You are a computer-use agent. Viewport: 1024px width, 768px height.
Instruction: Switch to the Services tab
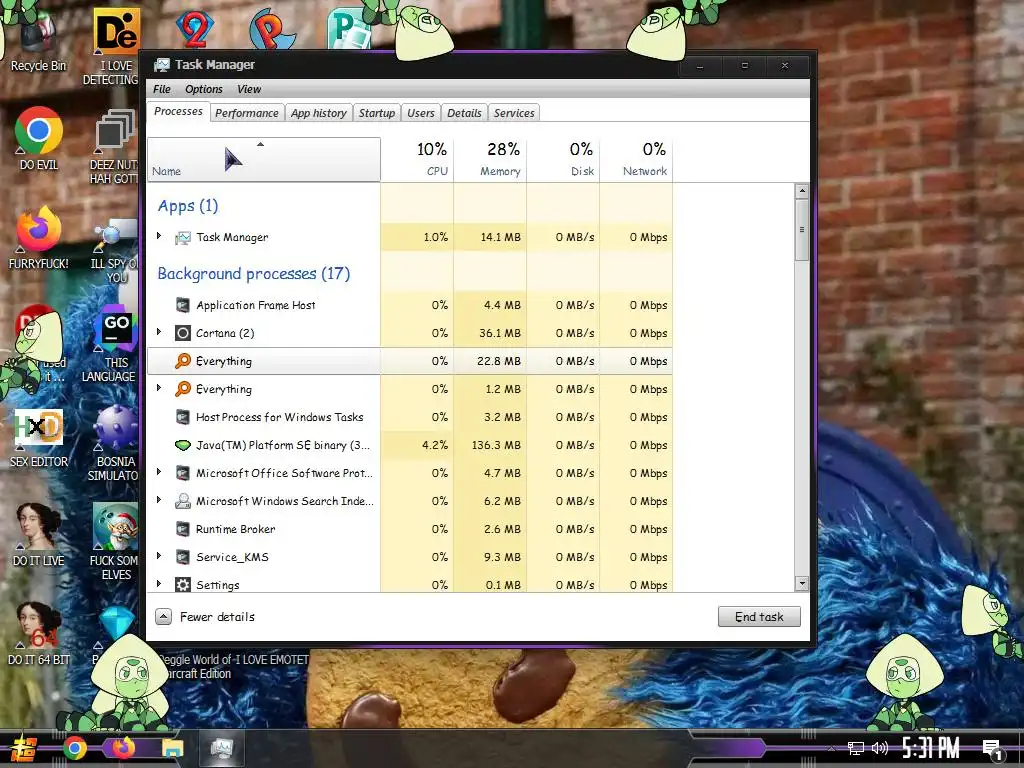click(x=514, y=113)
